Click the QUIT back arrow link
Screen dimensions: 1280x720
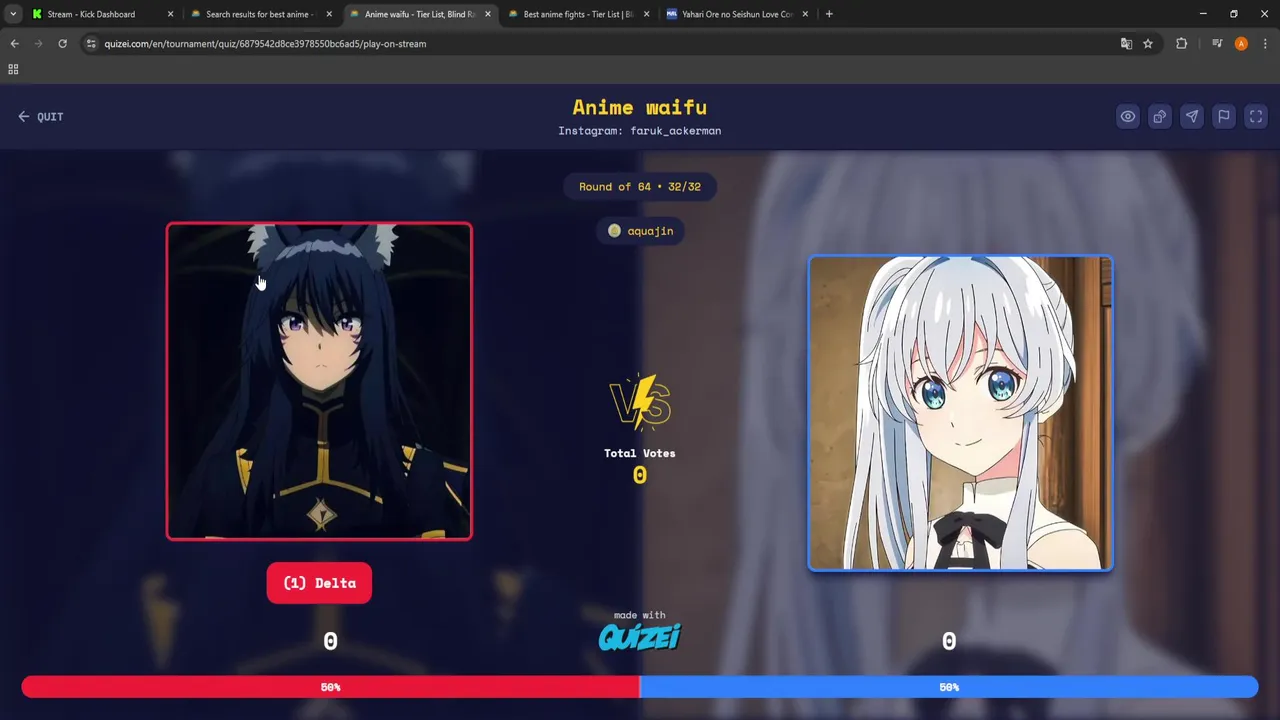click(x=41, y=117)
